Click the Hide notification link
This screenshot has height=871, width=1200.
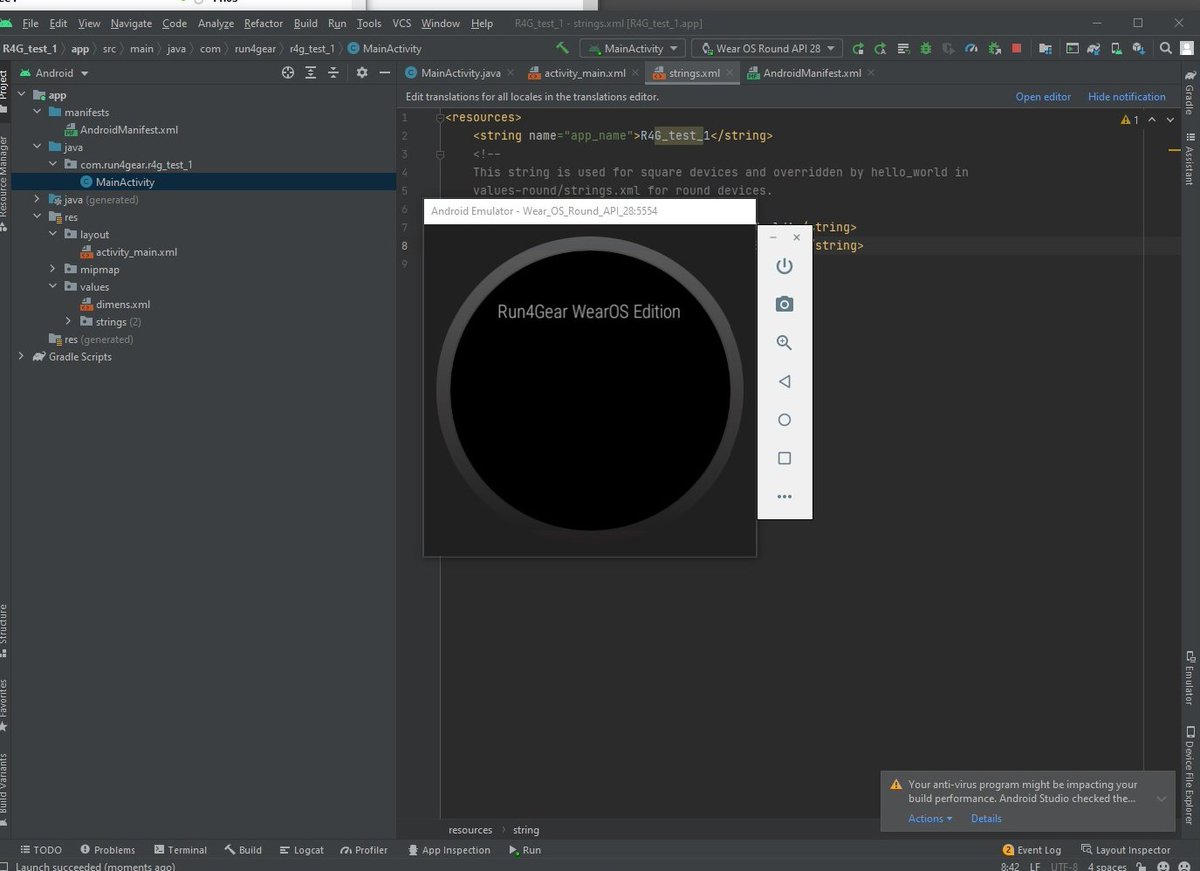tap(1127, 97)
